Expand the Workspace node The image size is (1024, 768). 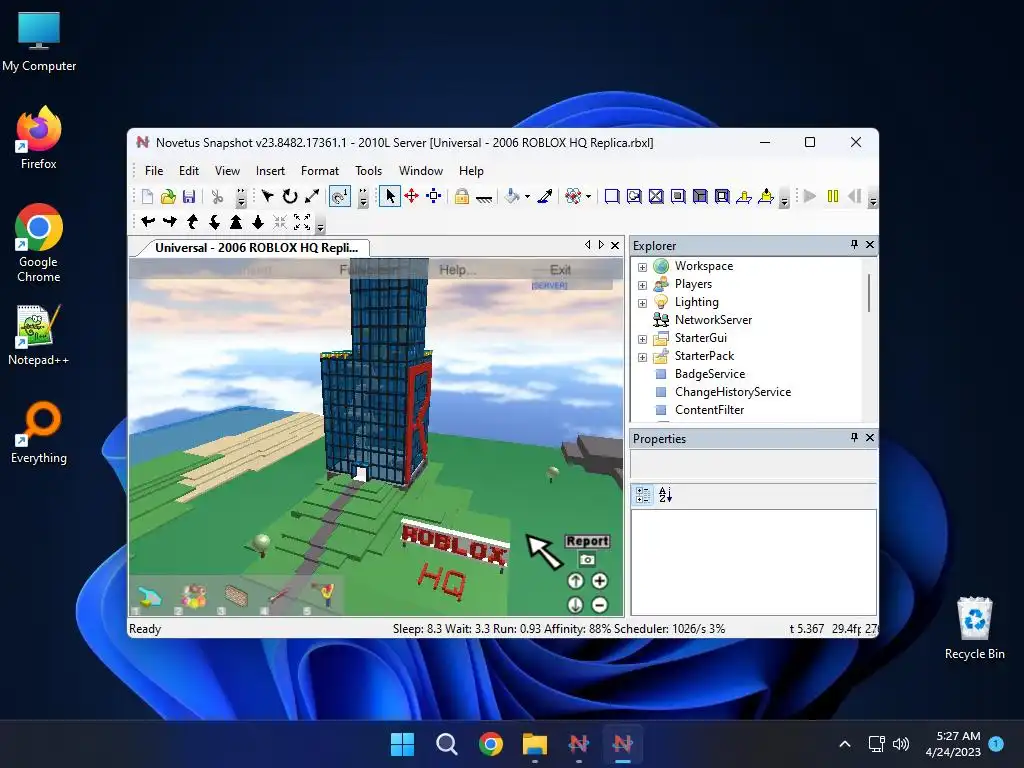(643, 267)
